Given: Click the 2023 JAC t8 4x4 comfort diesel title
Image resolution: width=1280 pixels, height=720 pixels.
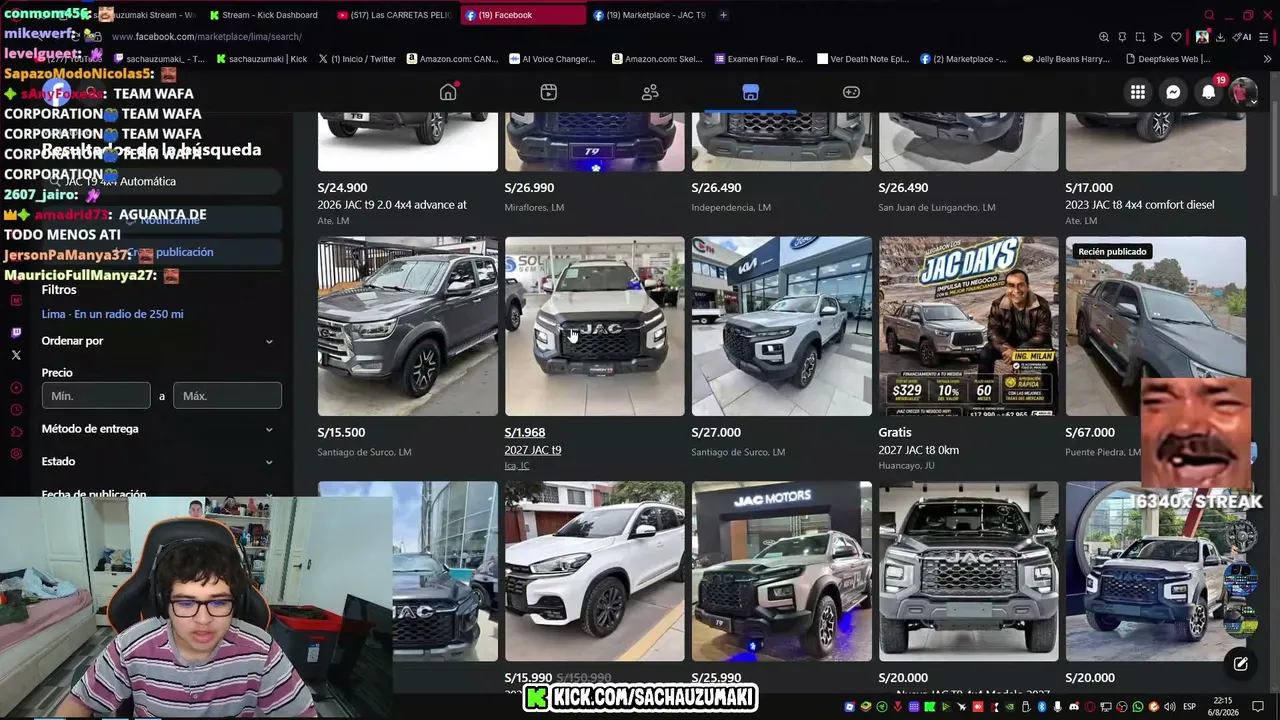Looking at the screenshot, I should pos(1140,205).
